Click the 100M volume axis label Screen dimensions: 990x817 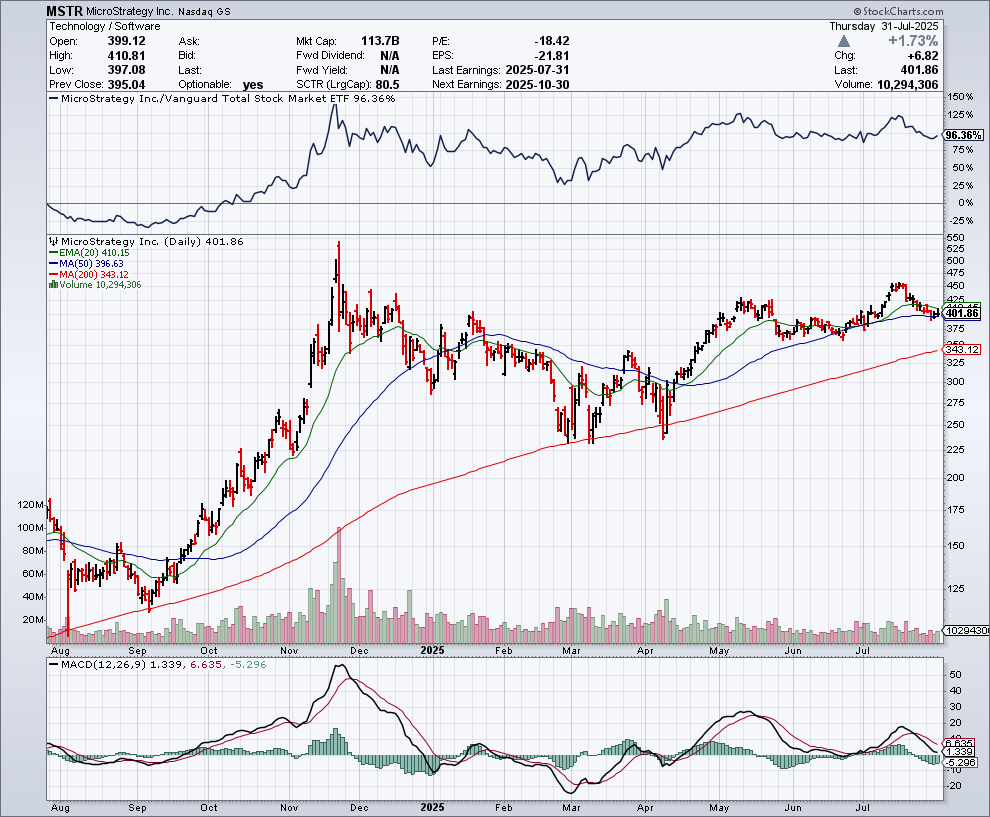point(31,528)
